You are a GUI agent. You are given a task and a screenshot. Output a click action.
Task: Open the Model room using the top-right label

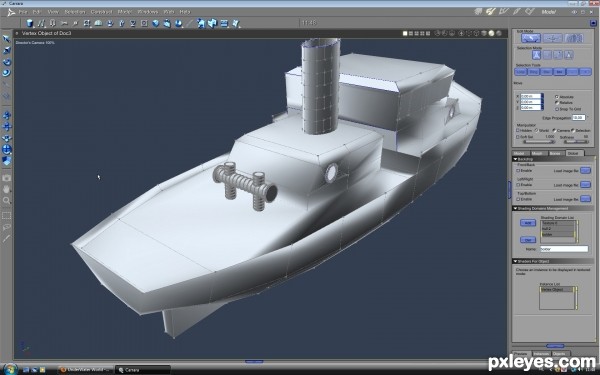548,12
